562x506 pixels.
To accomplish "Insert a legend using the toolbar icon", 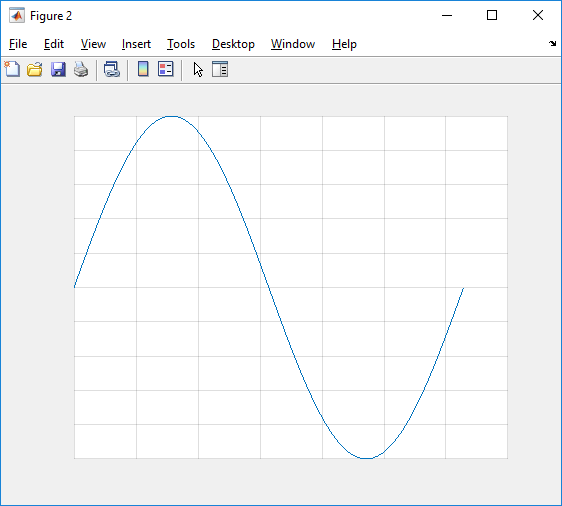I will (x=166, y=69).
